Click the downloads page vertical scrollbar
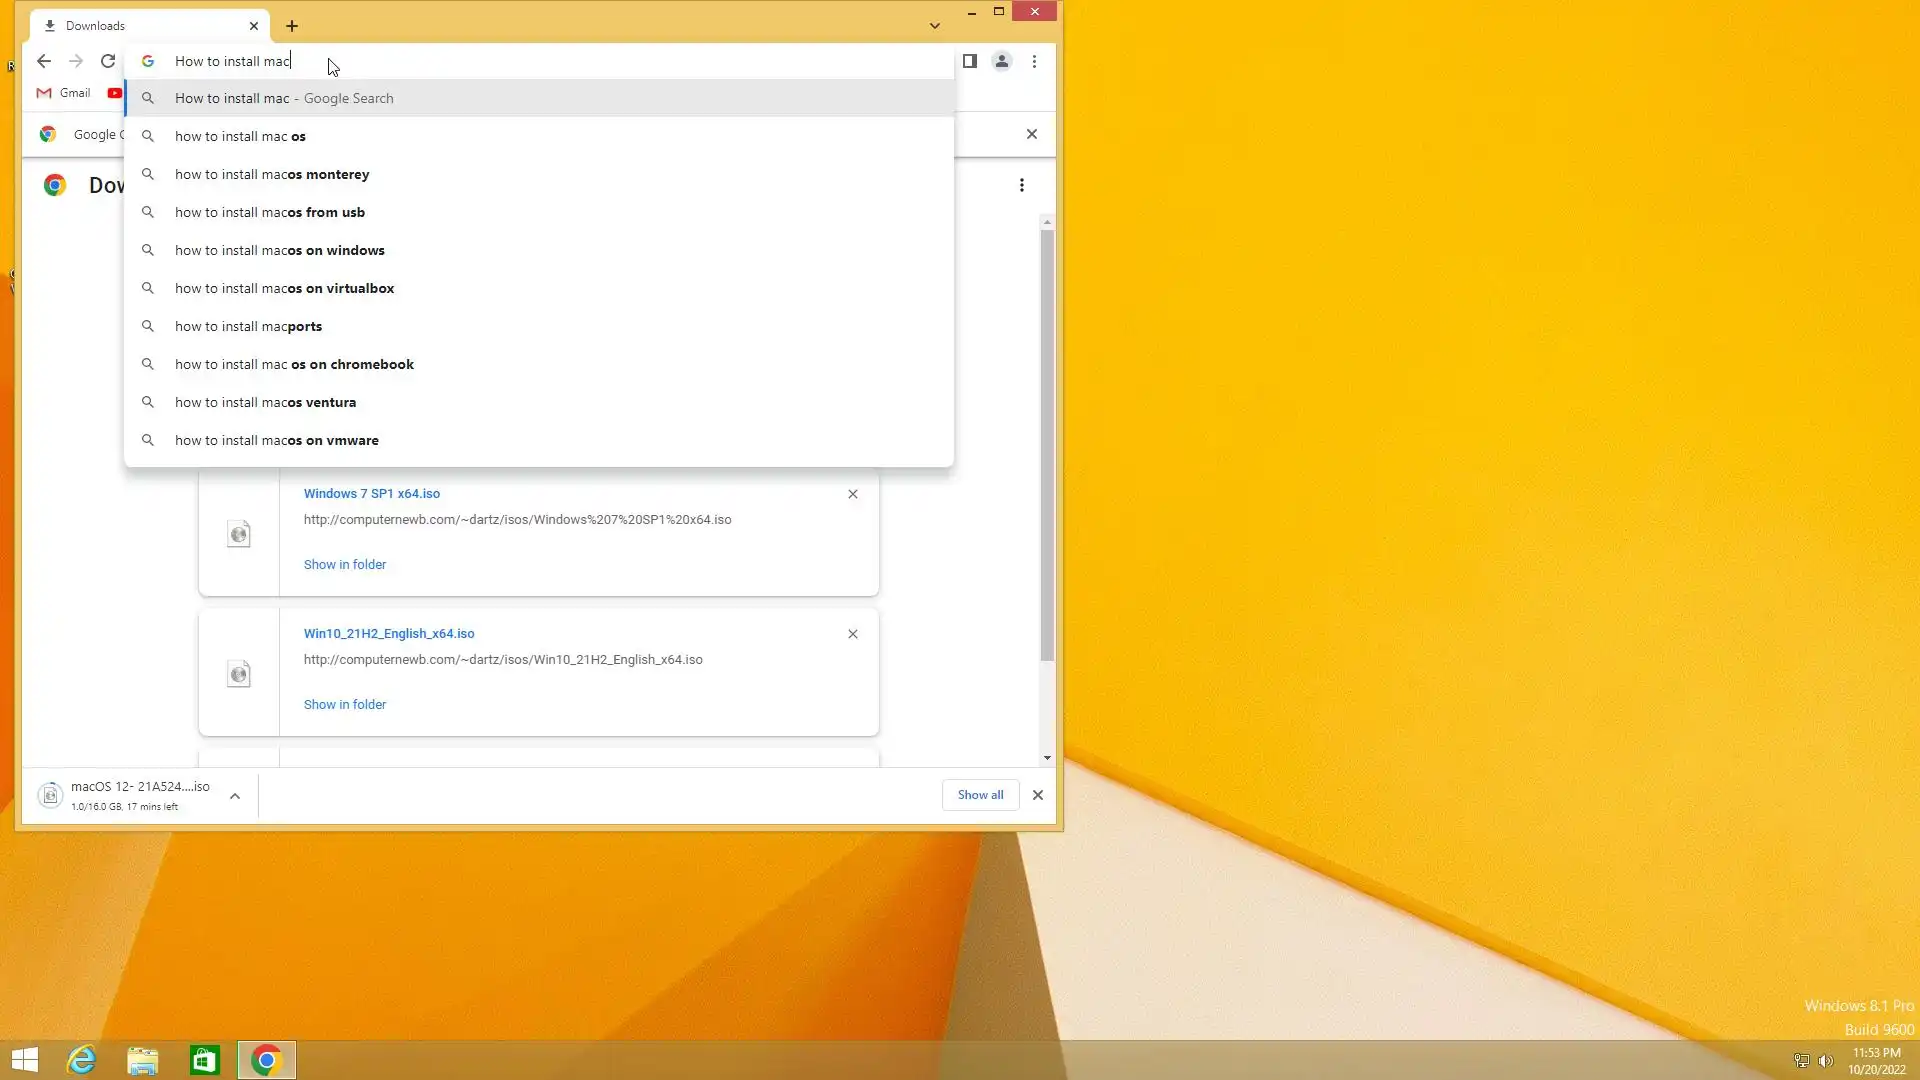 [1047, 445]
